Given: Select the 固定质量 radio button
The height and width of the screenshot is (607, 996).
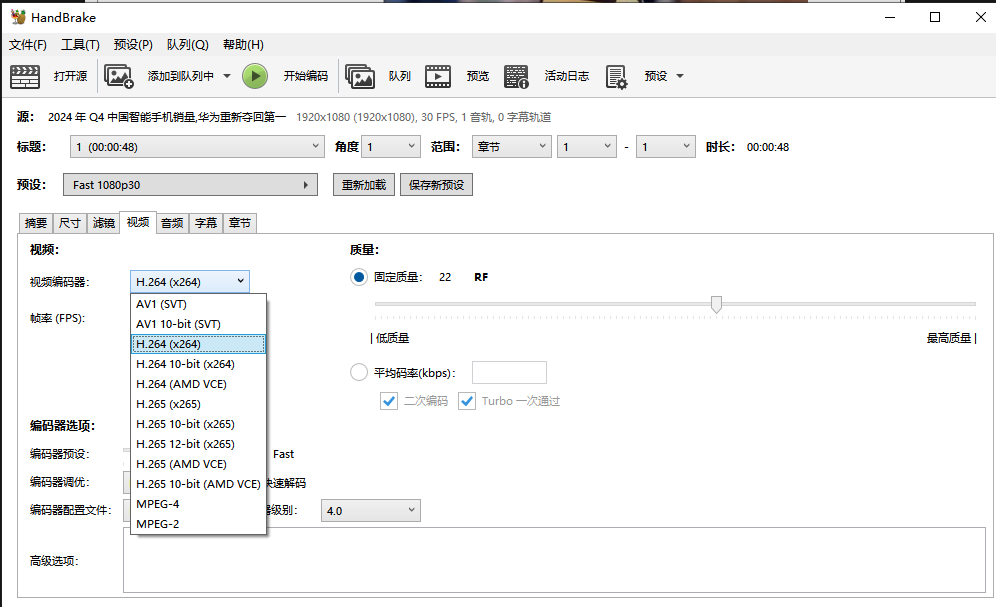Looking at the screenshot, I should coord(359,277).
